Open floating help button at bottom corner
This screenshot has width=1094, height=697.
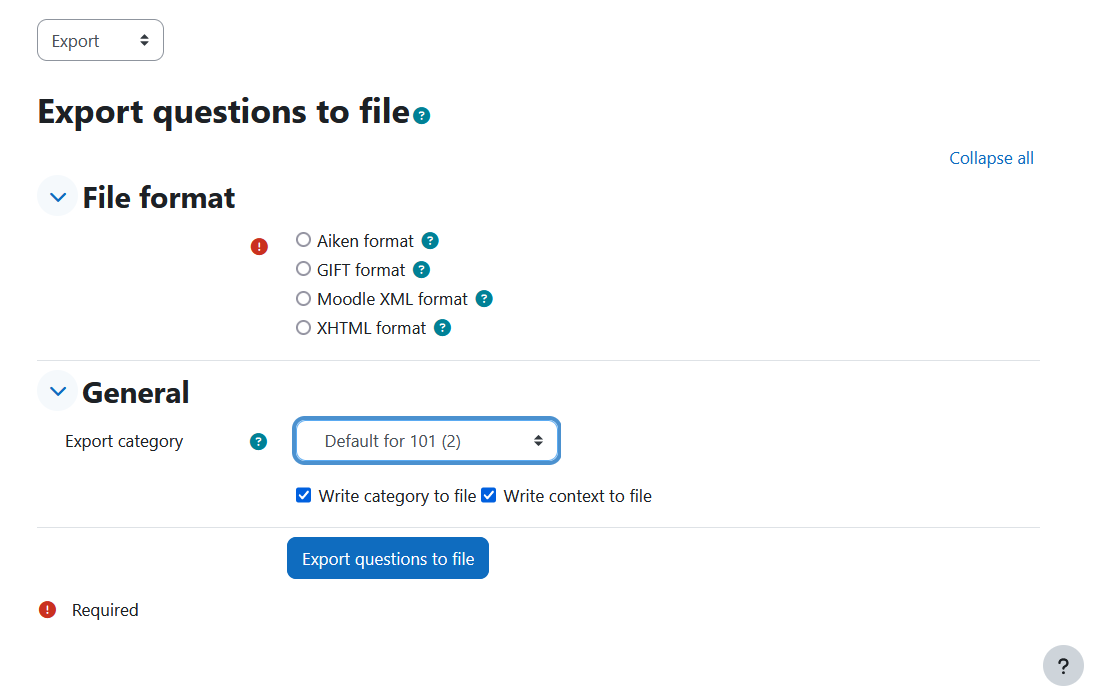[1063, 666]
